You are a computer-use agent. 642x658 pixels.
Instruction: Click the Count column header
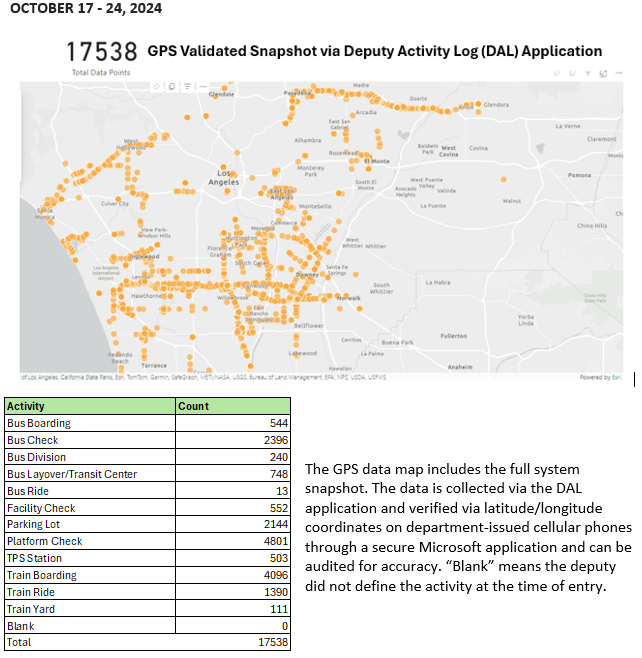tap(232, 407)
